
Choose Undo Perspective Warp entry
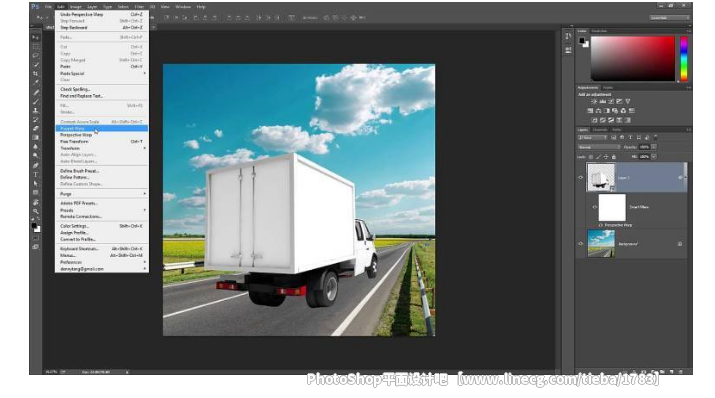pos(102,15)
